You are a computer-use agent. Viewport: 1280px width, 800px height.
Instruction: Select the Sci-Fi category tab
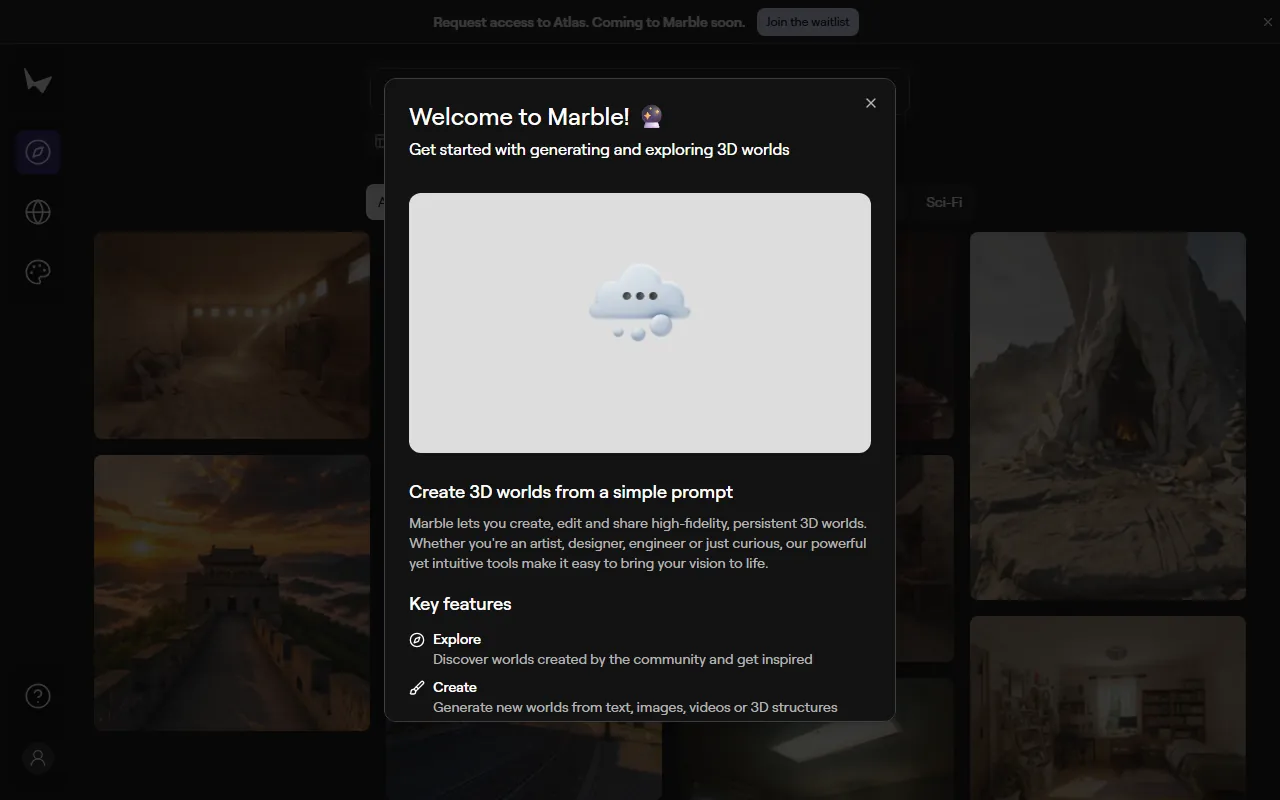[x=944, y=202]
